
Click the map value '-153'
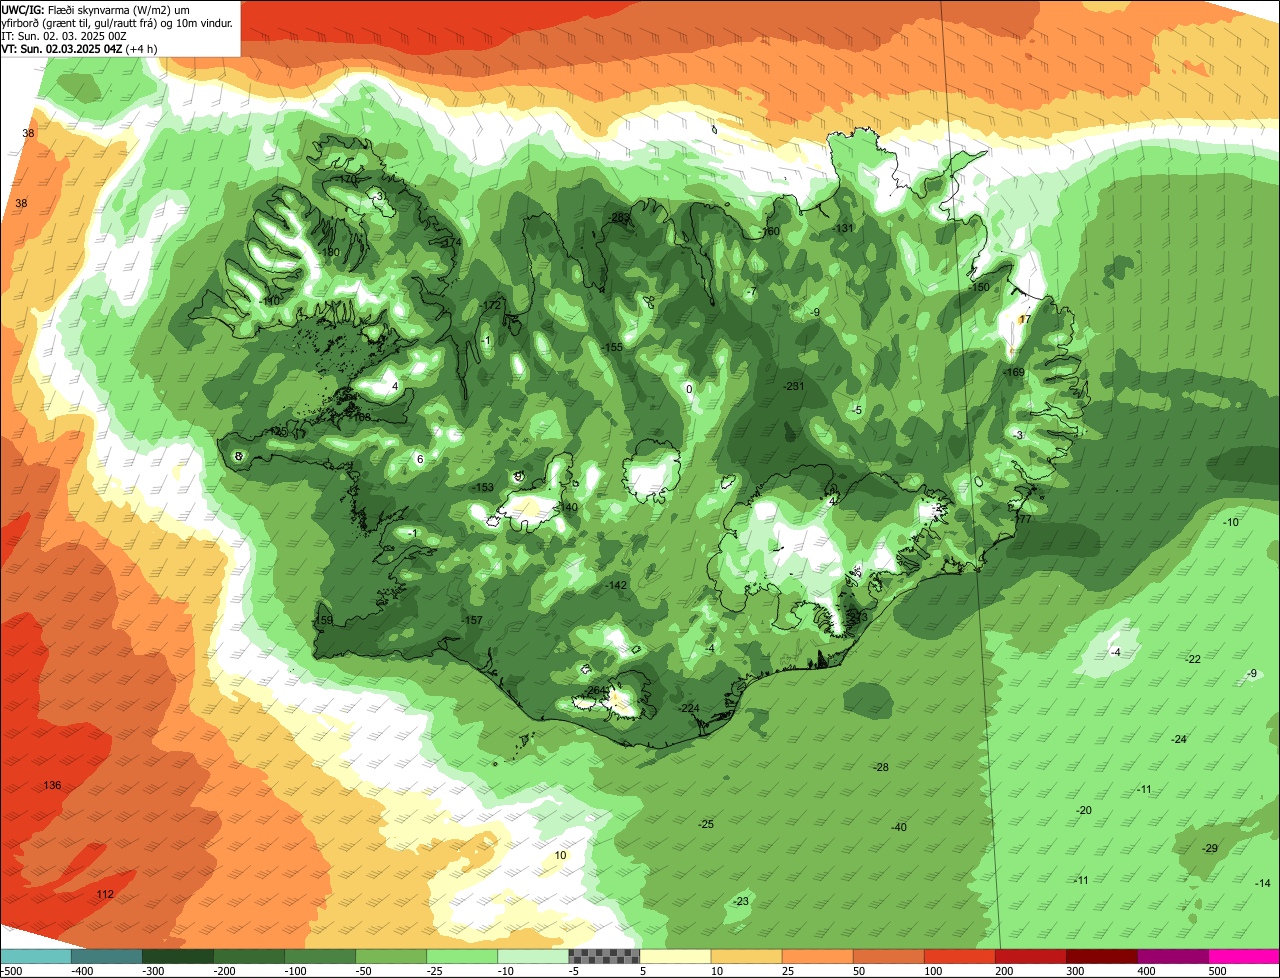(x=483, y=487)
